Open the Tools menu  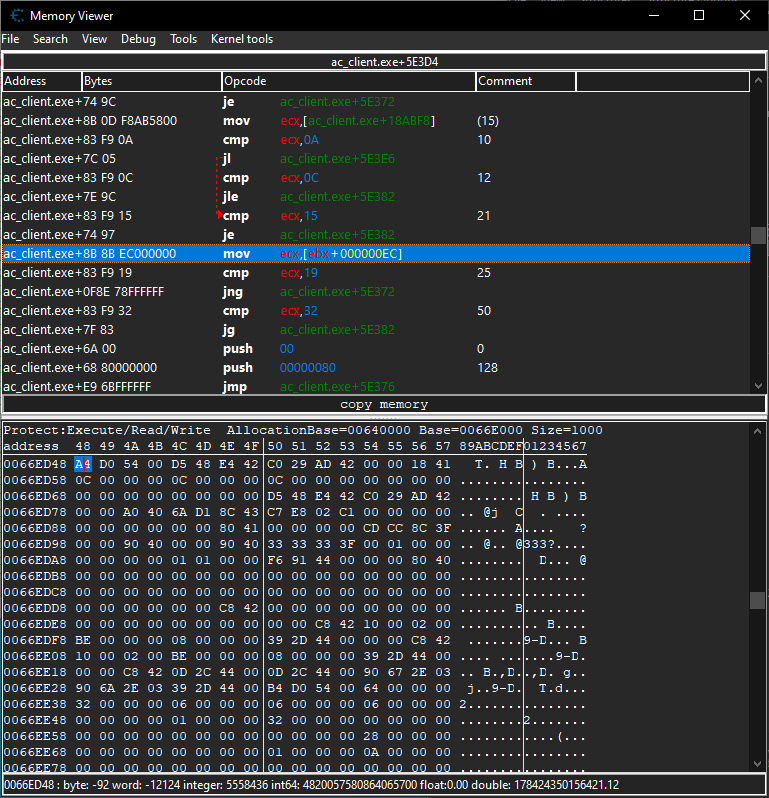183,39
